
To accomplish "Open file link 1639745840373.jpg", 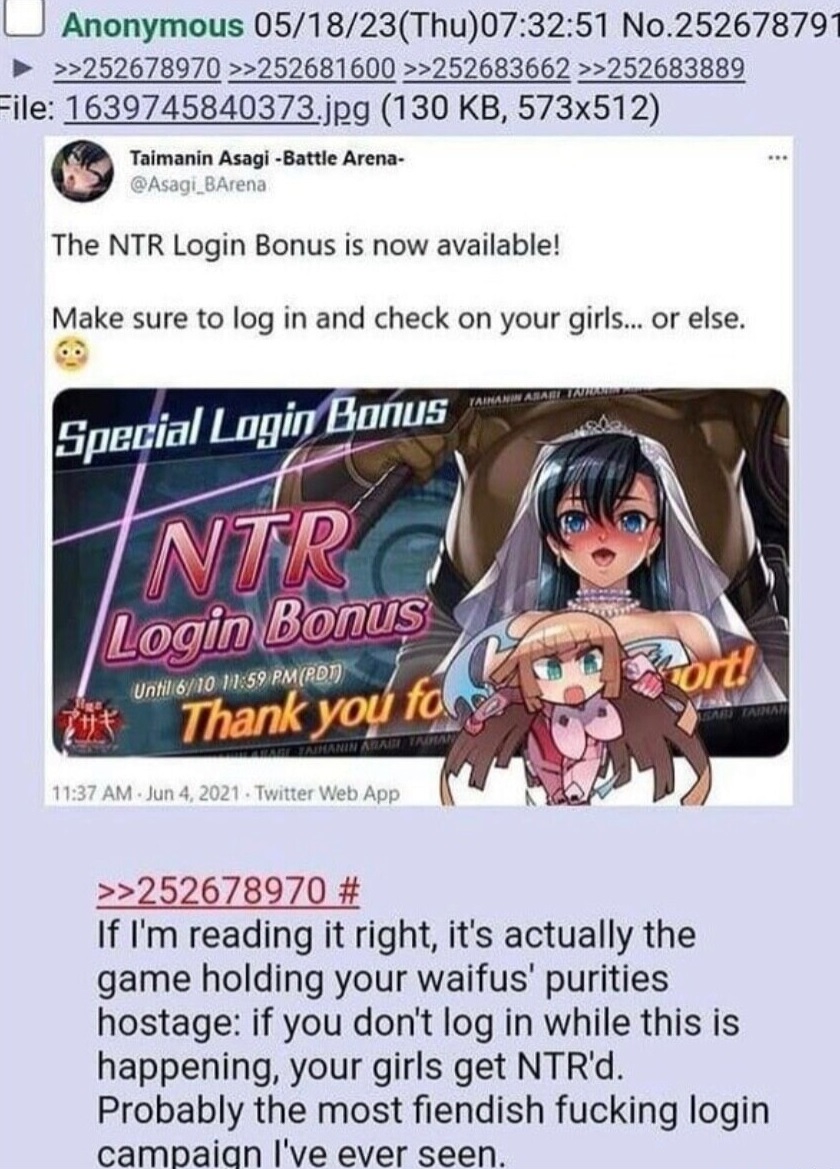I will coord(218,110).
